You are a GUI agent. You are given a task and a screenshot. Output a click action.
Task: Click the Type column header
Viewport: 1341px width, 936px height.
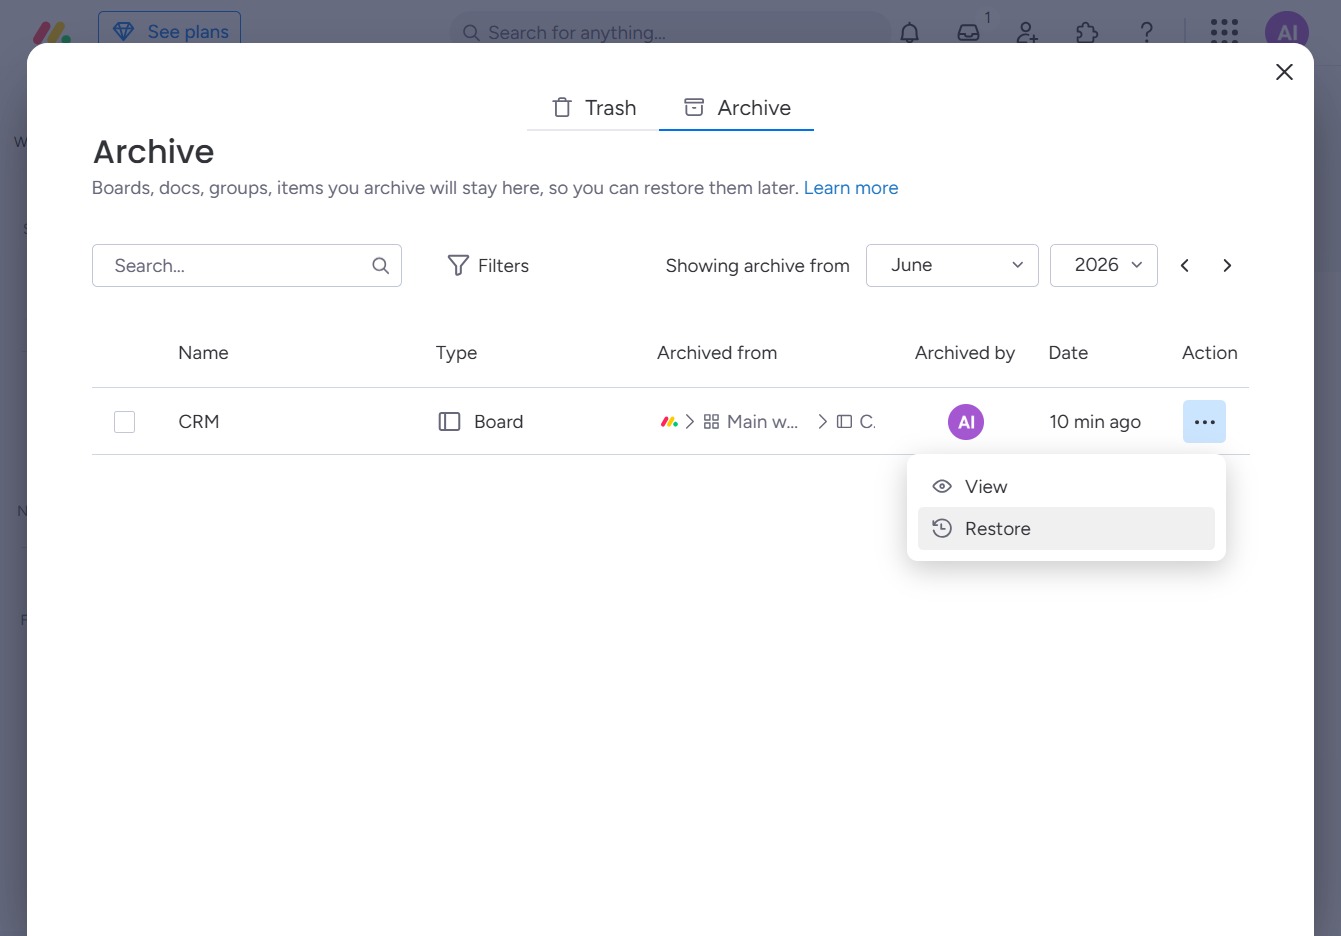(456, 353)
